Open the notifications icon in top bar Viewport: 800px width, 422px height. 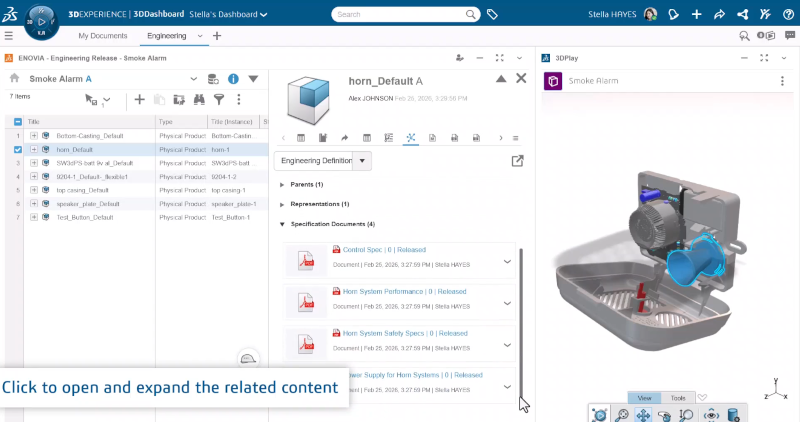[x=673, y=14]
